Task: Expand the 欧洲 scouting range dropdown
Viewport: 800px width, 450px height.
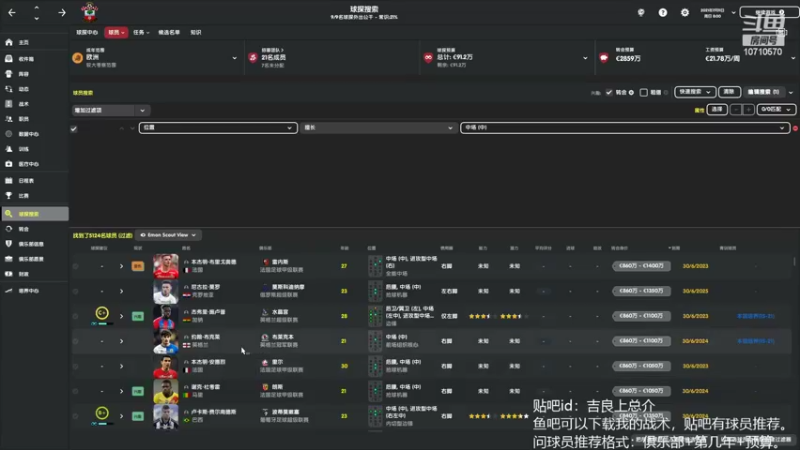Action: (234, 58)
